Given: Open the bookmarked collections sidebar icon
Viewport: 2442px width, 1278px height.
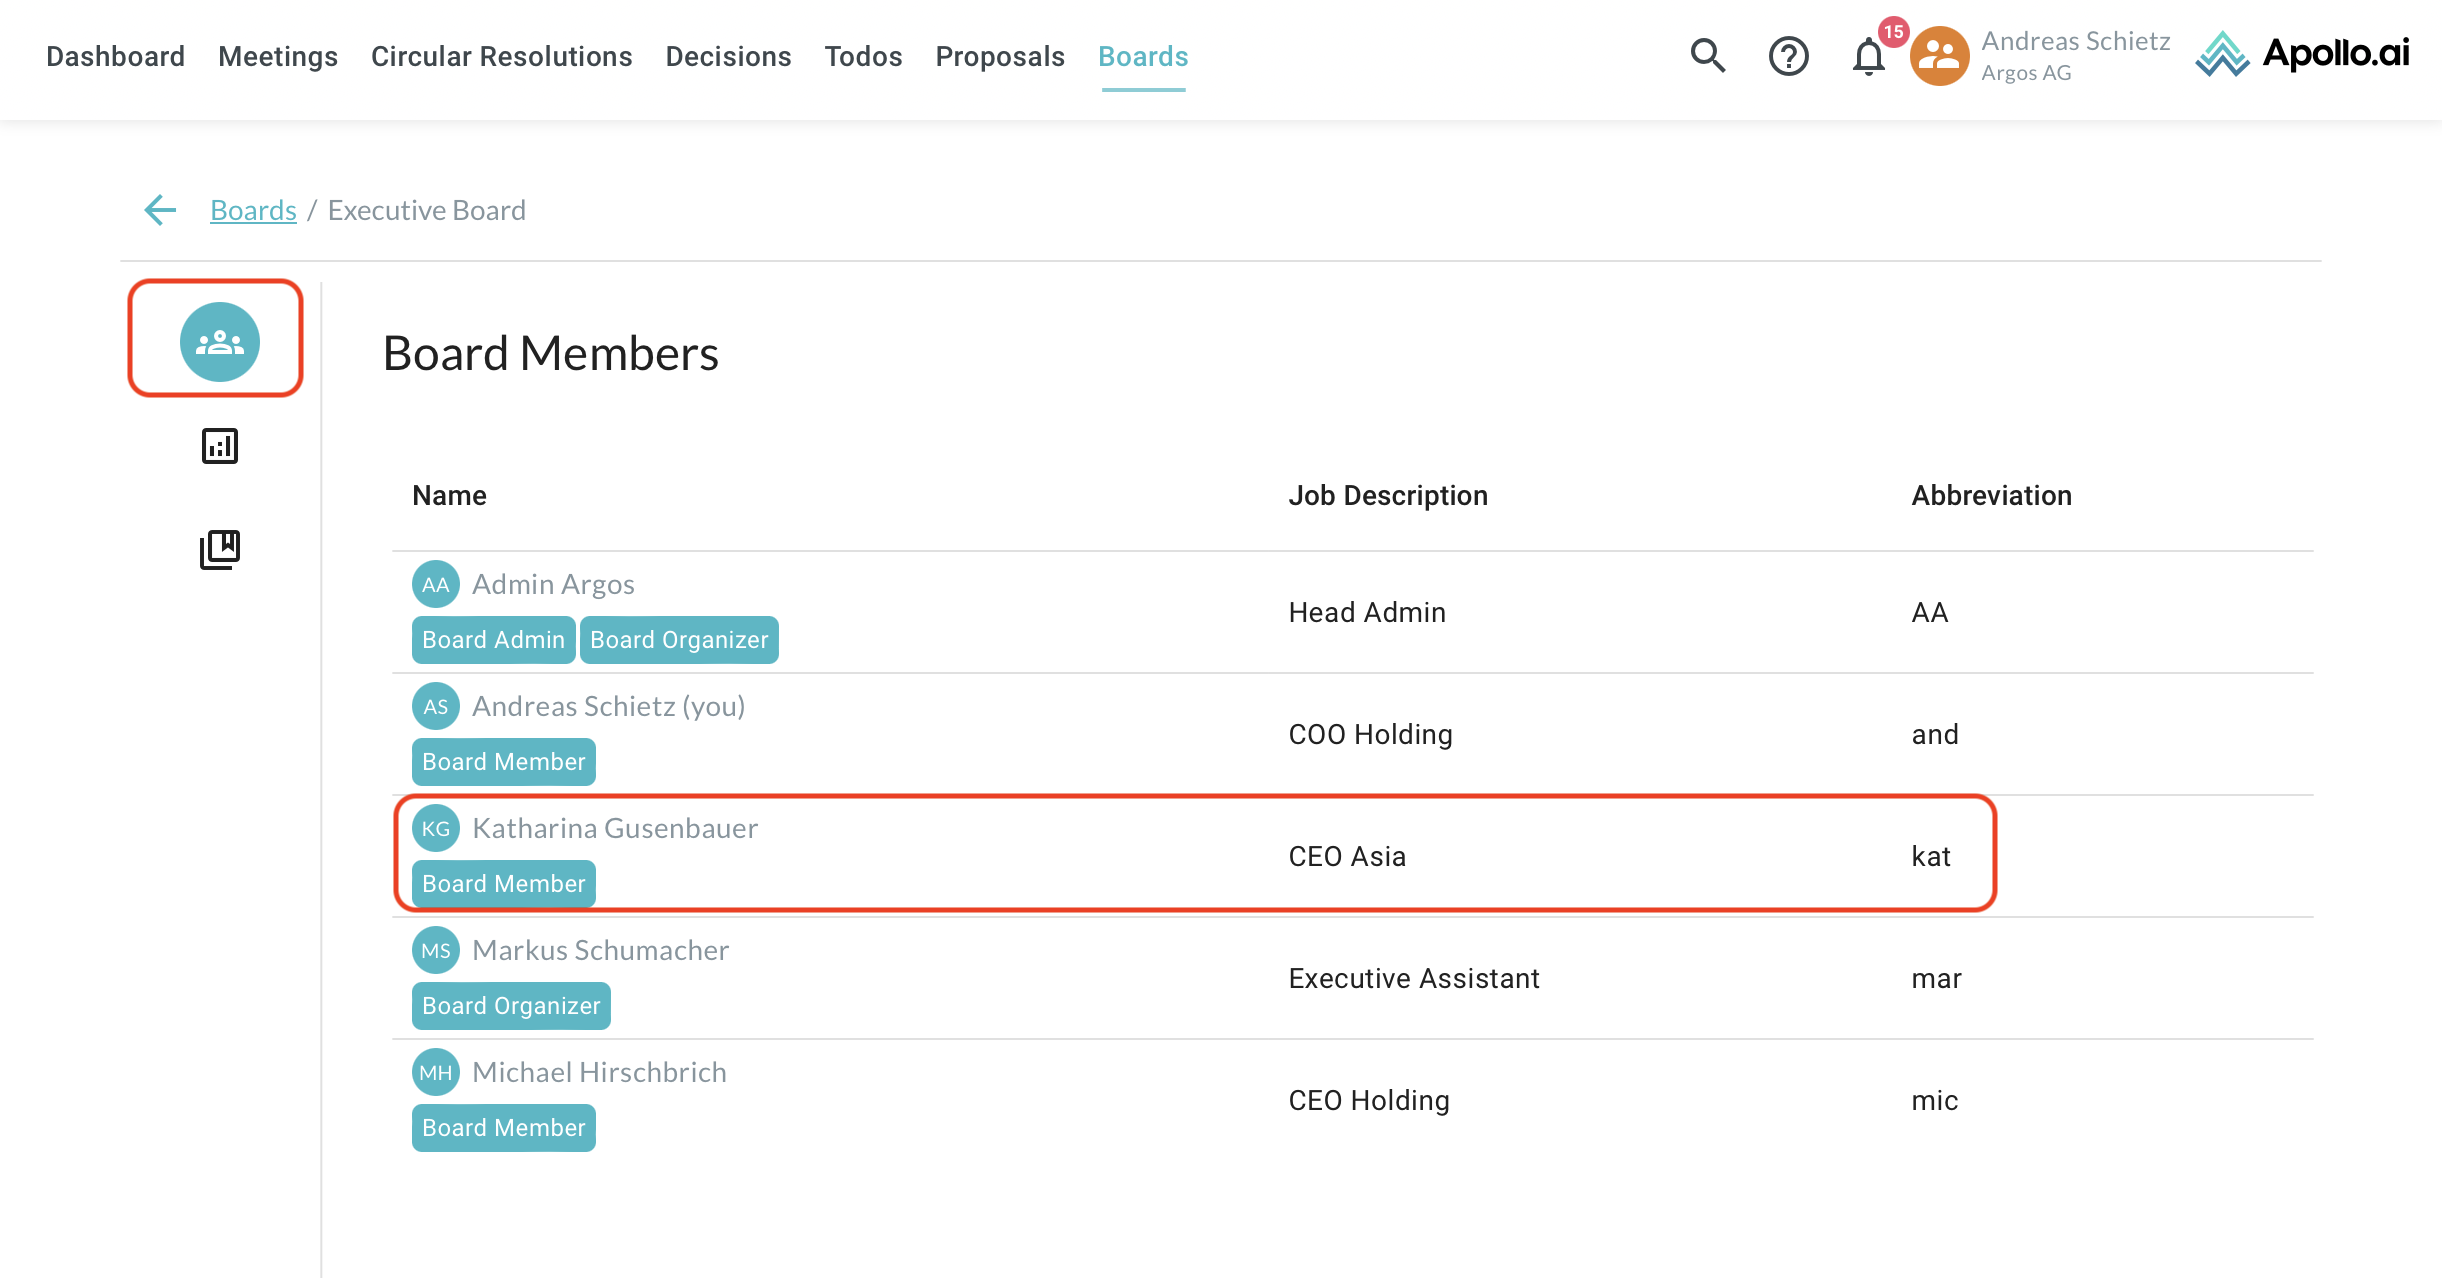Looking at the screenshot, I should pyautogui.click(x=219, y=549).
